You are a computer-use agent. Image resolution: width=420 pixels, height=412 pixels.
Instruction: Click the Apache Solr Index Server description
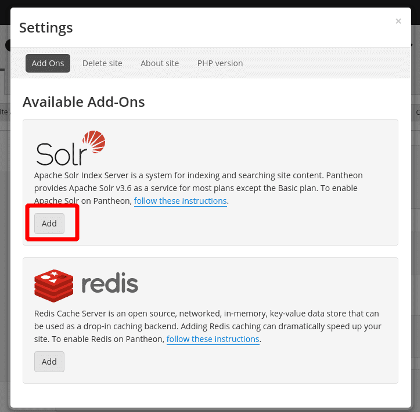[198, 188]
